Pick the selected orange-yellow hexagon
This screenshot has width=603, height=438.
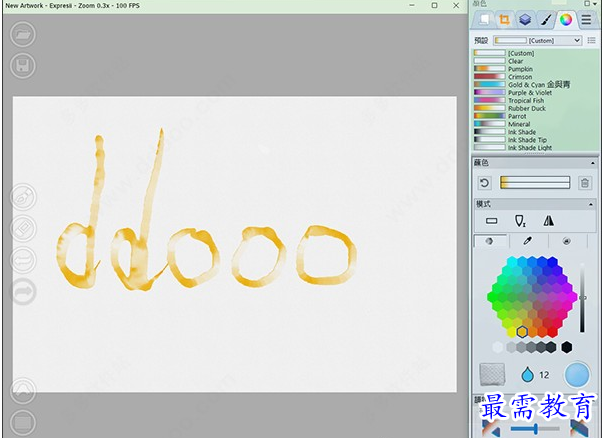tap(522, 332)
